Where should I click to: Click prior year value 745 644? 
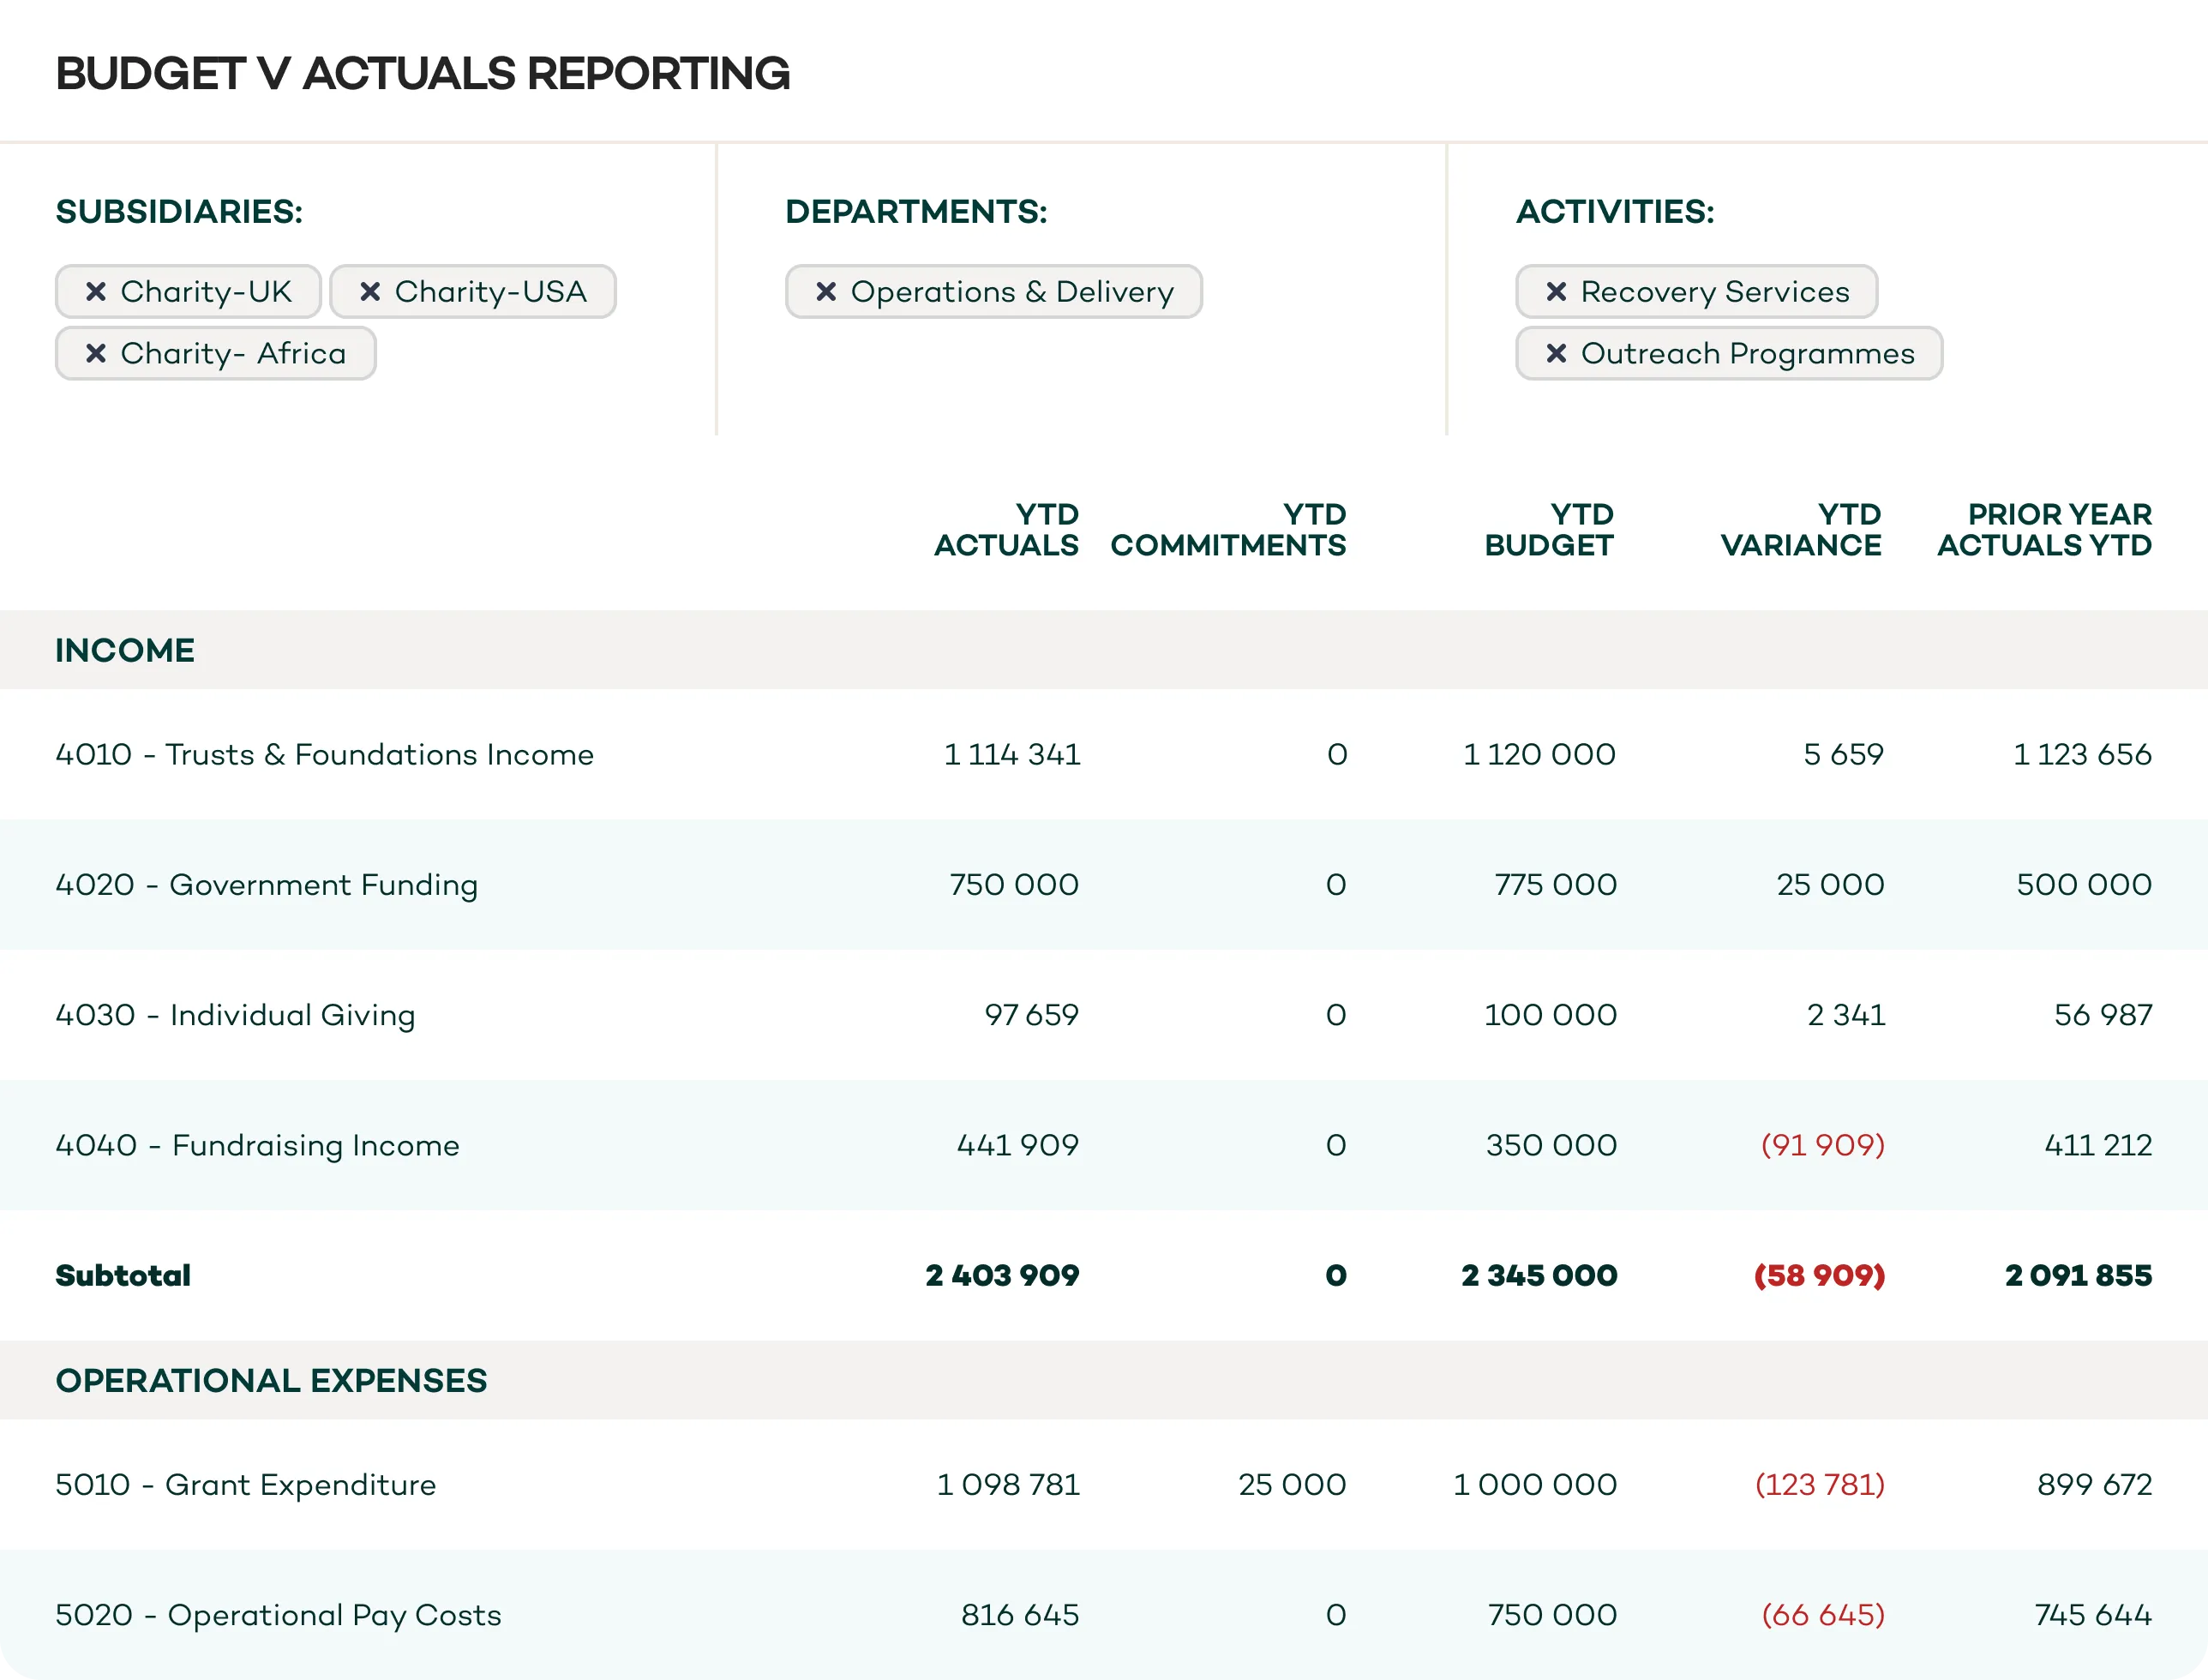(x=2093, y=1614)
